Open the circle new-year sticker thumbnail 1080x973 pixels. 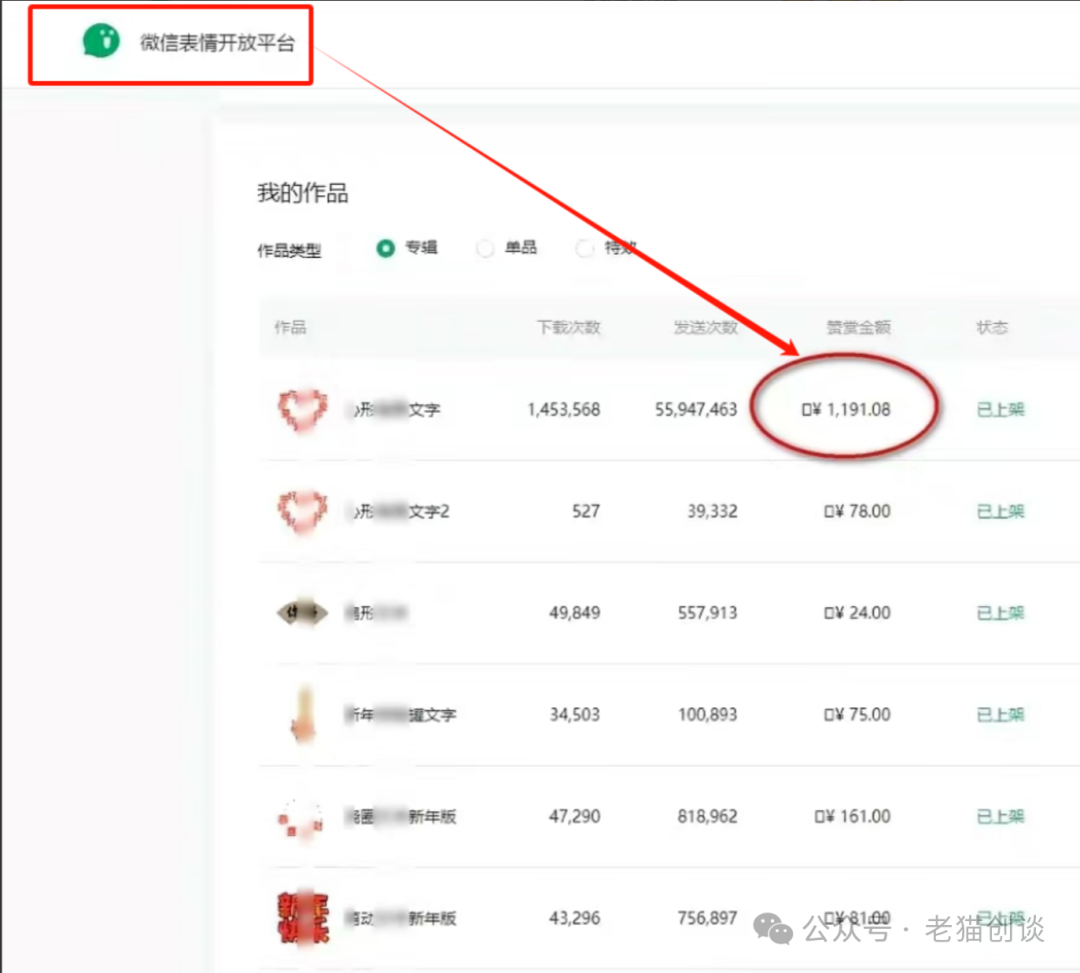coord(301,817)
